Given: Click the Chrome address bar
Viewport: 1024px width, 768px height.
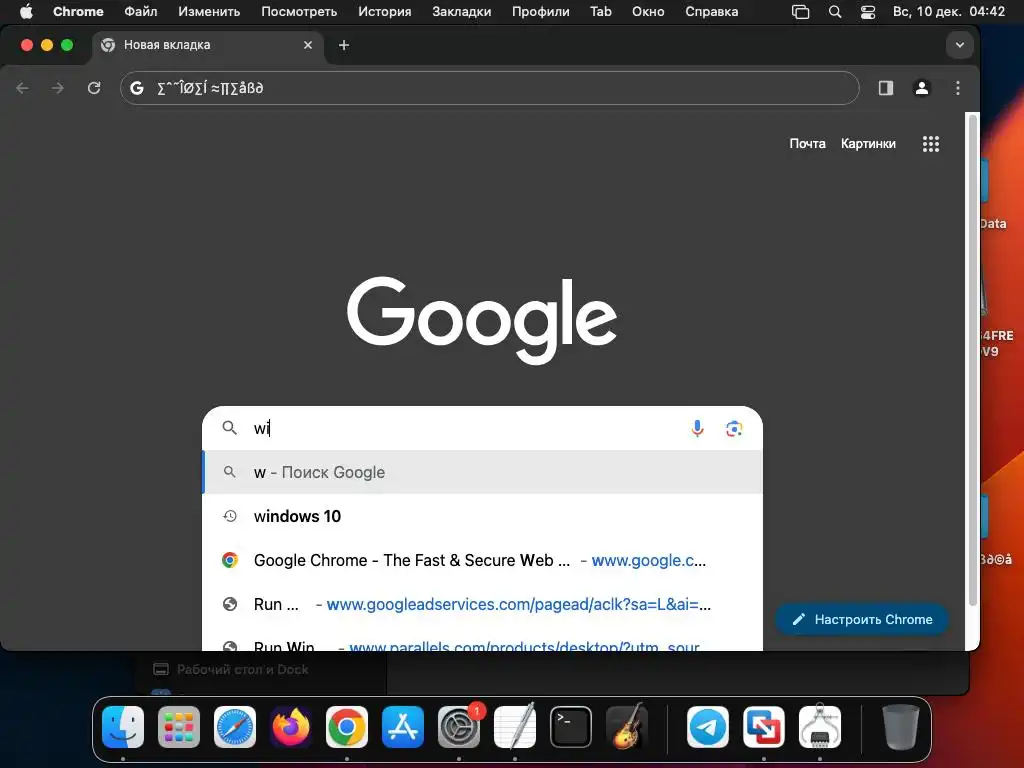Looking at the screenshot, I should (x=490, y=88).
